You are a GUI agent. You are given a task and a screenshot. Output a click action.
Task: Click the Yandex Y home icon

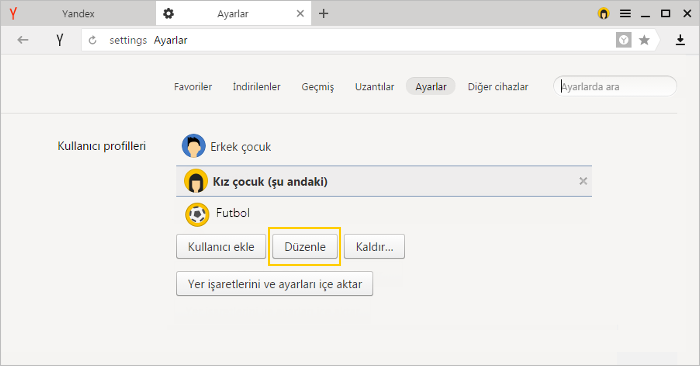coord(59,40)
